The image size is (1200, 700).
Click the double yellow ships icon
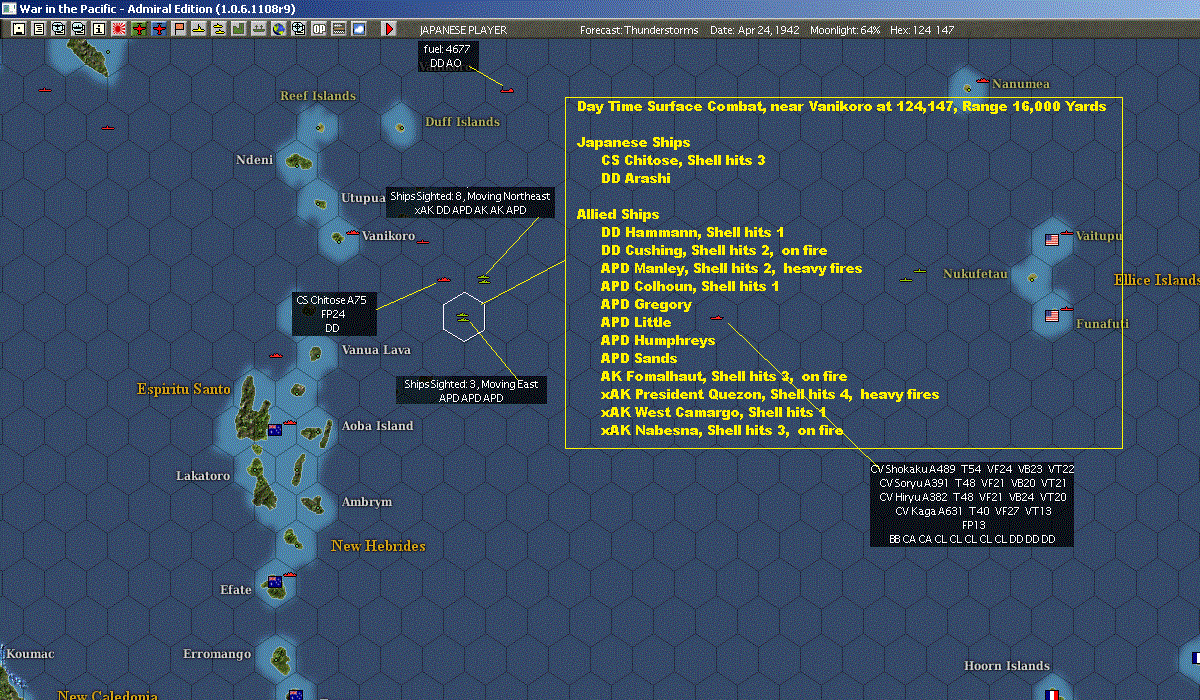[218, 29]
